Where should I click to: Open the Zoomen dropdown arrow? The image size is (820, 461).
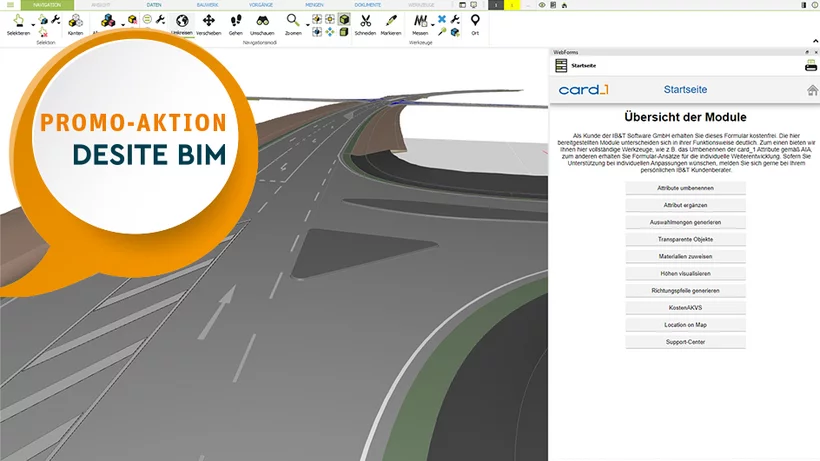coord(308,25)
